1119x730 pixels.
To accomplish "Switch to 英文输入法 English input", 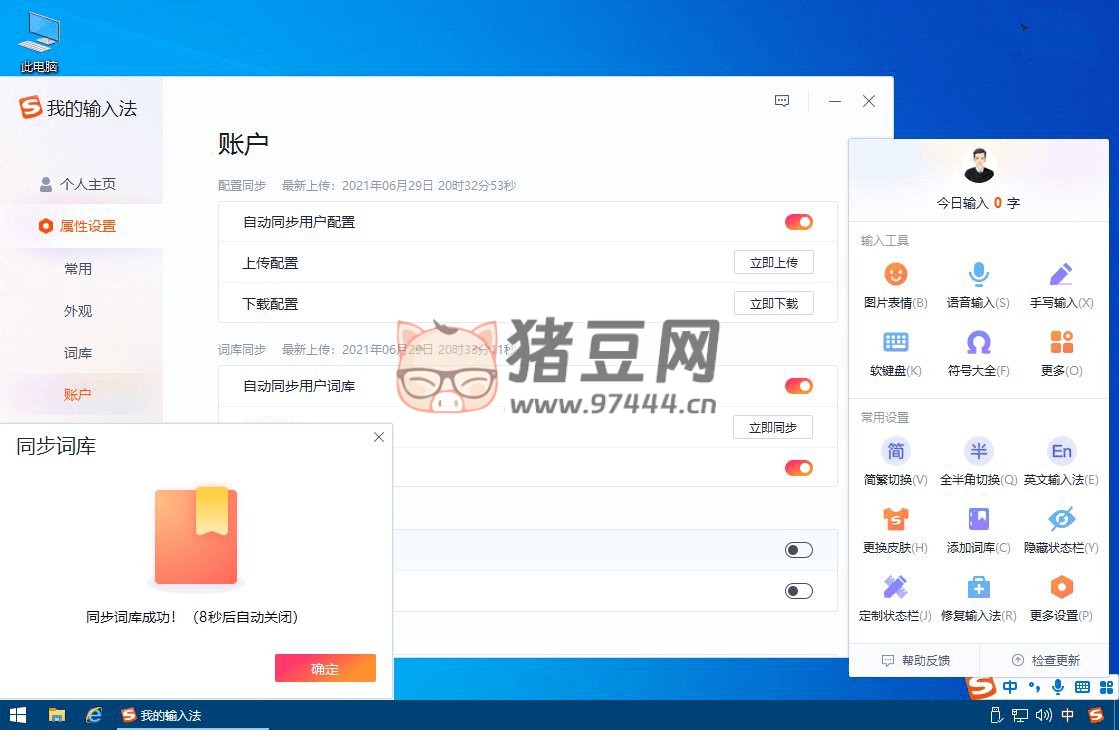I will pyautogui.click(x=1061, y=462).
